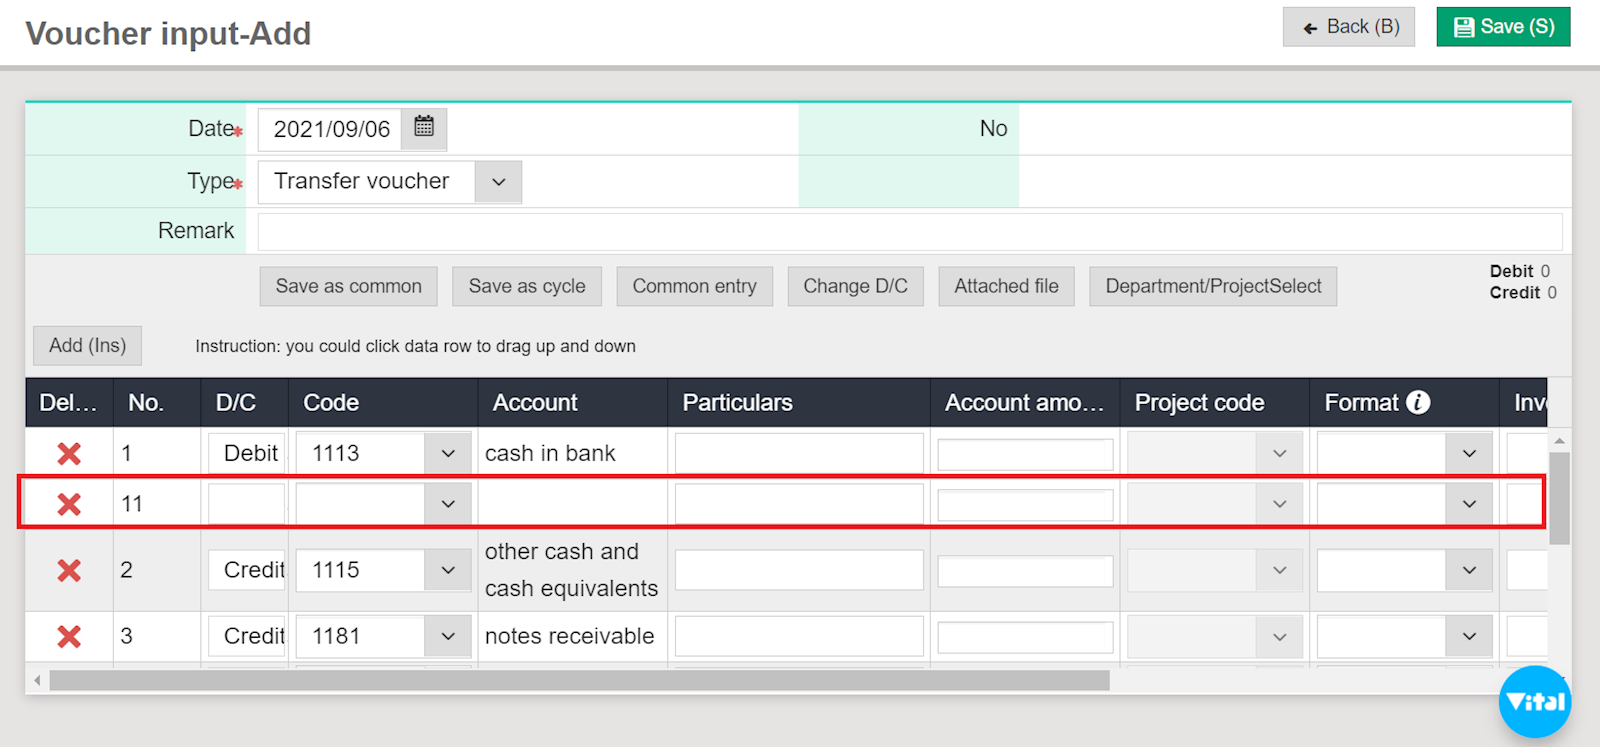Go back with Back (B) button
Viewport: 1600px width, 747px height.
tap(1348, 27)
